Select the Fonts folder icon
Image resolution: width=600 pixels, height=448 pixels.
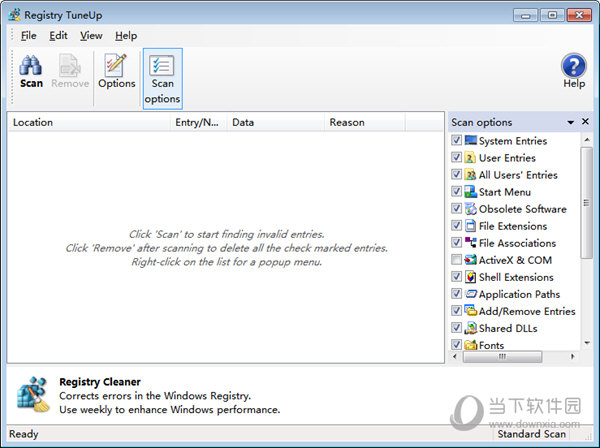(x=470, y=345)
